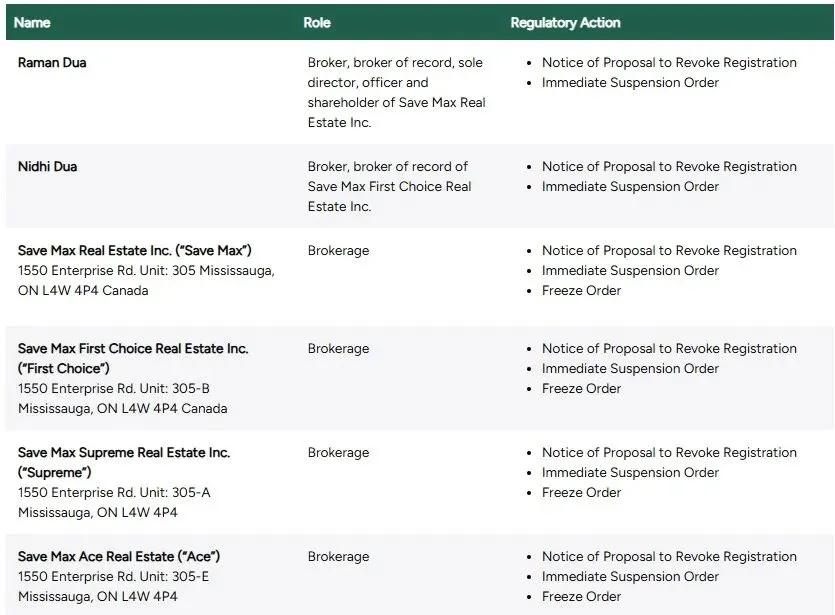This screenshot has width=835, height=615.
Task: Click "Immediate Suspension Order" in First Choice row
Action: coord(631,369)
